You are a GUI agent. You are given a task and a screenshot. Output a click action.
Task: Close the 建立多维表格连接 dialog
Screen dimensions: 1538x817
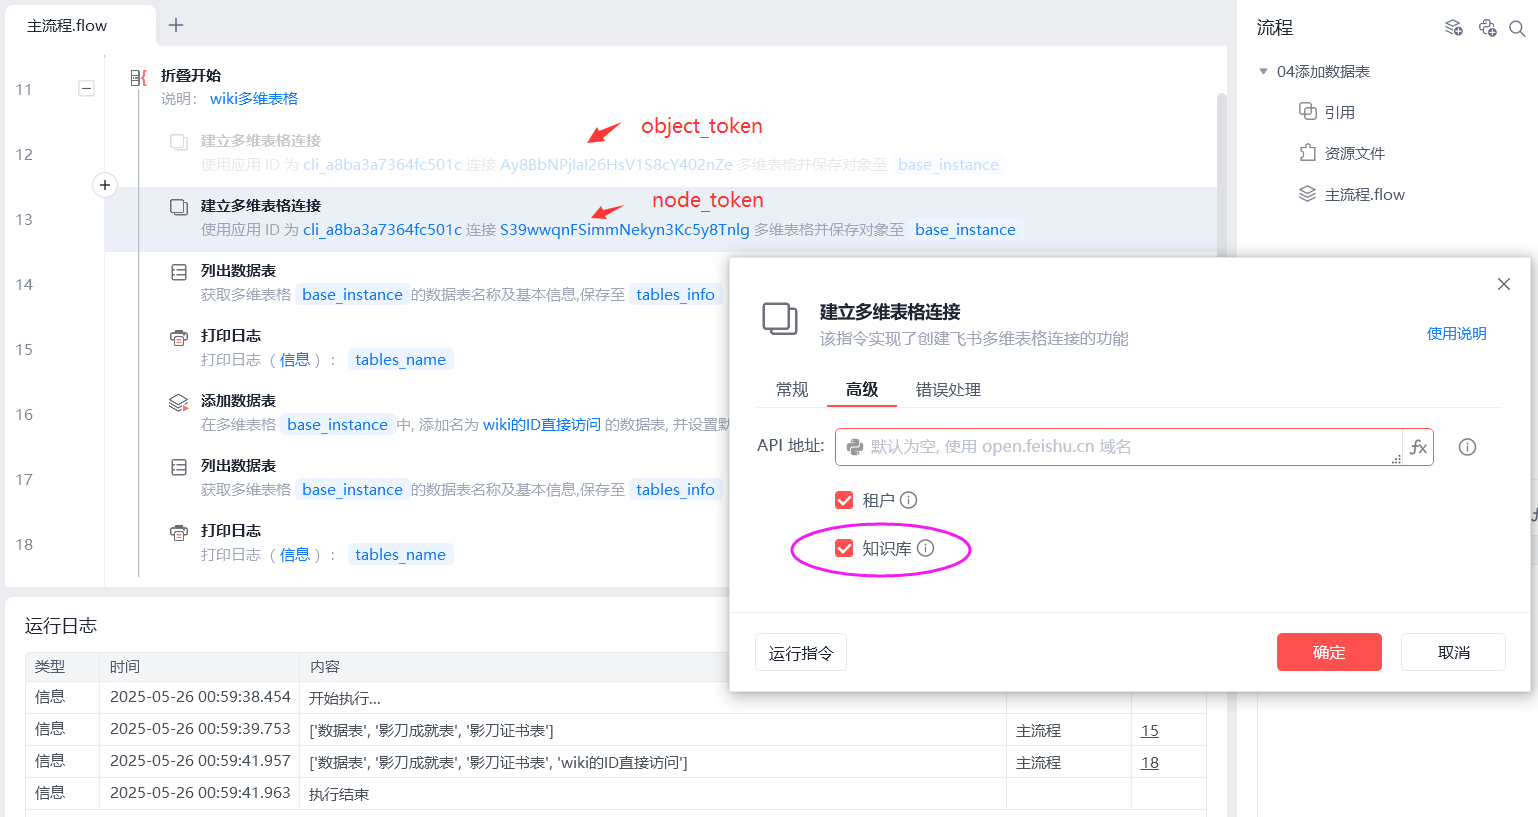1503,284
